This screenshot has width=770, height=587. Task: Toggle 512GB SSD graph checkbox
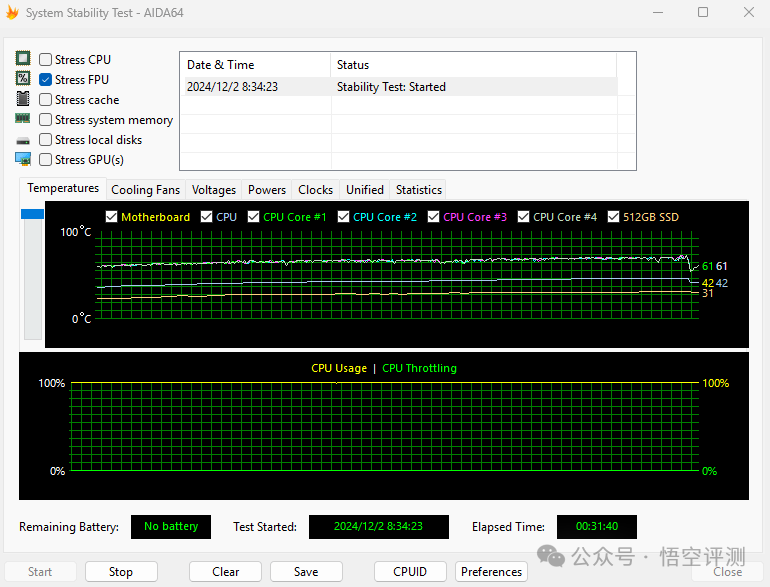coord(613,217)
